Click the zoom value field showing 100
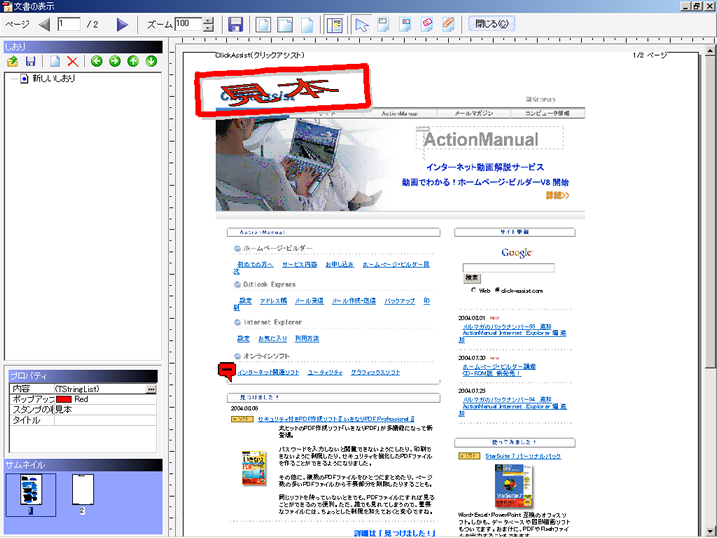This screenshot has width=717, height=538. (188, 24)
